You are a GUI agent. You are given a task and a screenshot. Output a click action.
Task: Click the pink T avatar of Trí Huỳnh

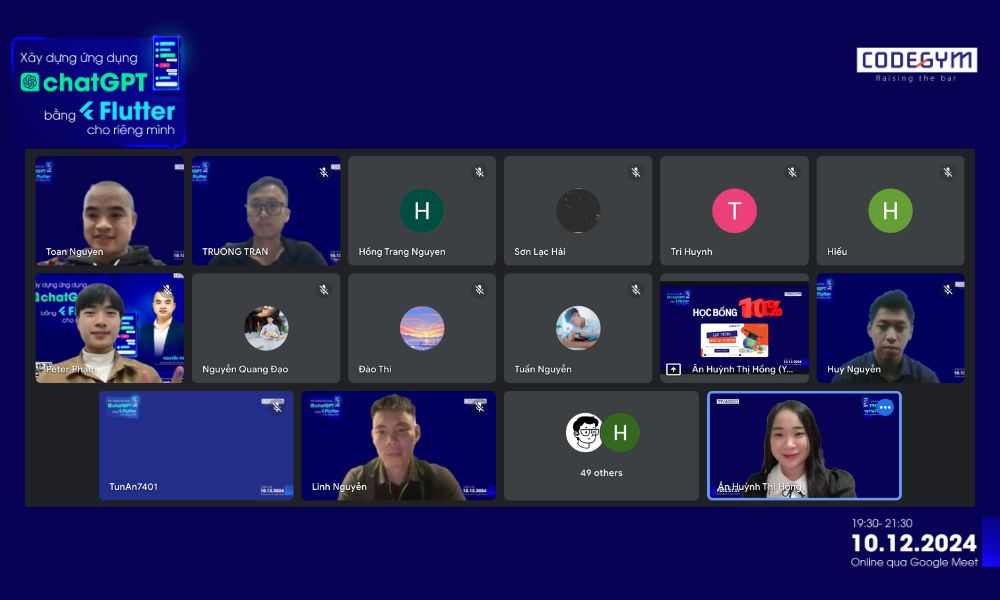[734, 211]
